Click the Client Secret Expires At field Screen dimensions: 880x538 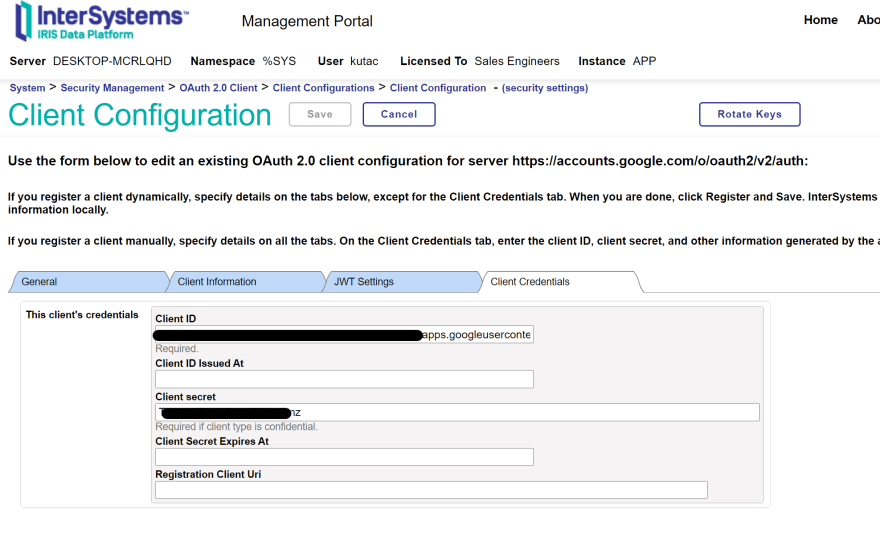point(344,457)
